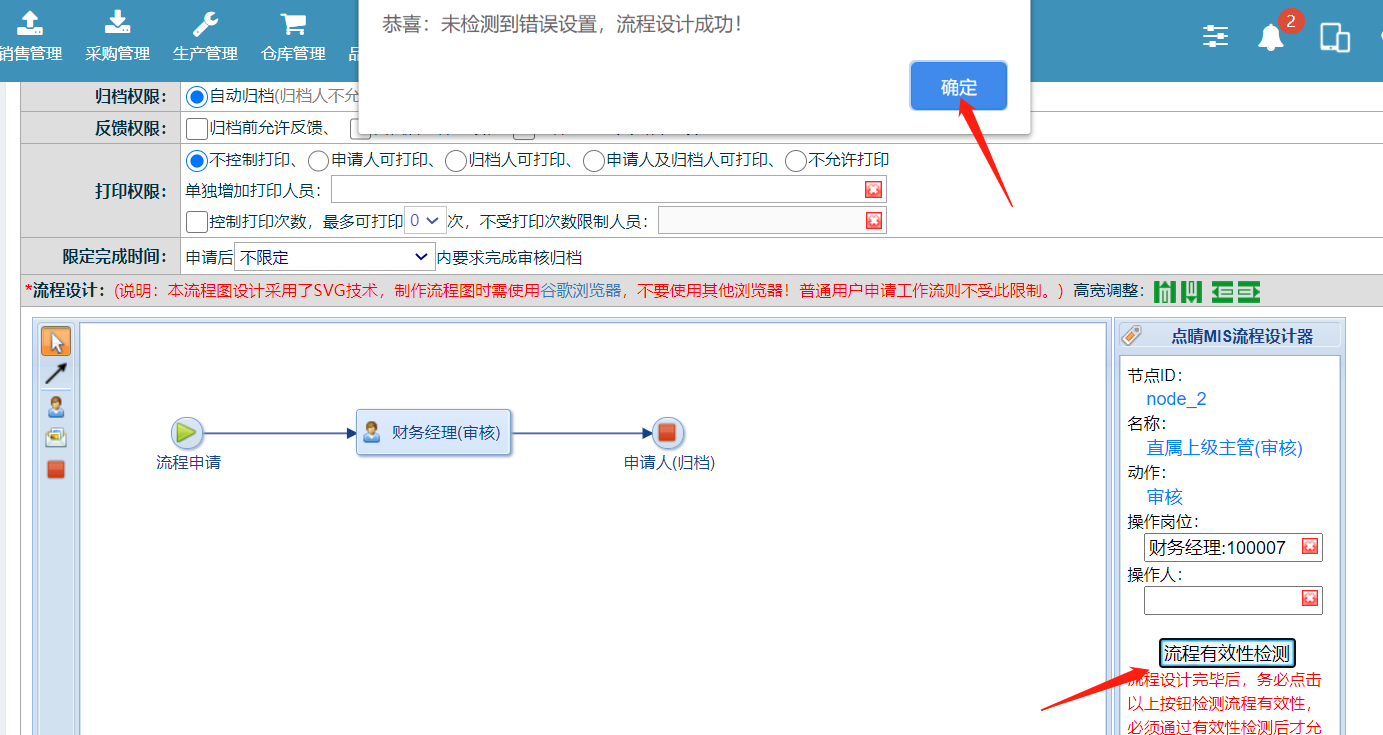The height and width of the screenshot is (735, 1383).
Task: Select the arrow connector line tool
Action: [56, 374]
